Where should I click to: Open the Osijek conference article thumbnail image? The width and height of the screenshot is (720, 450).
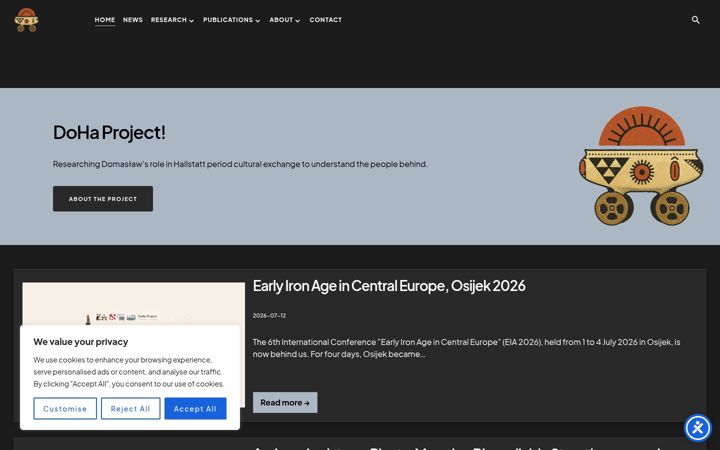tap(133, 304)
